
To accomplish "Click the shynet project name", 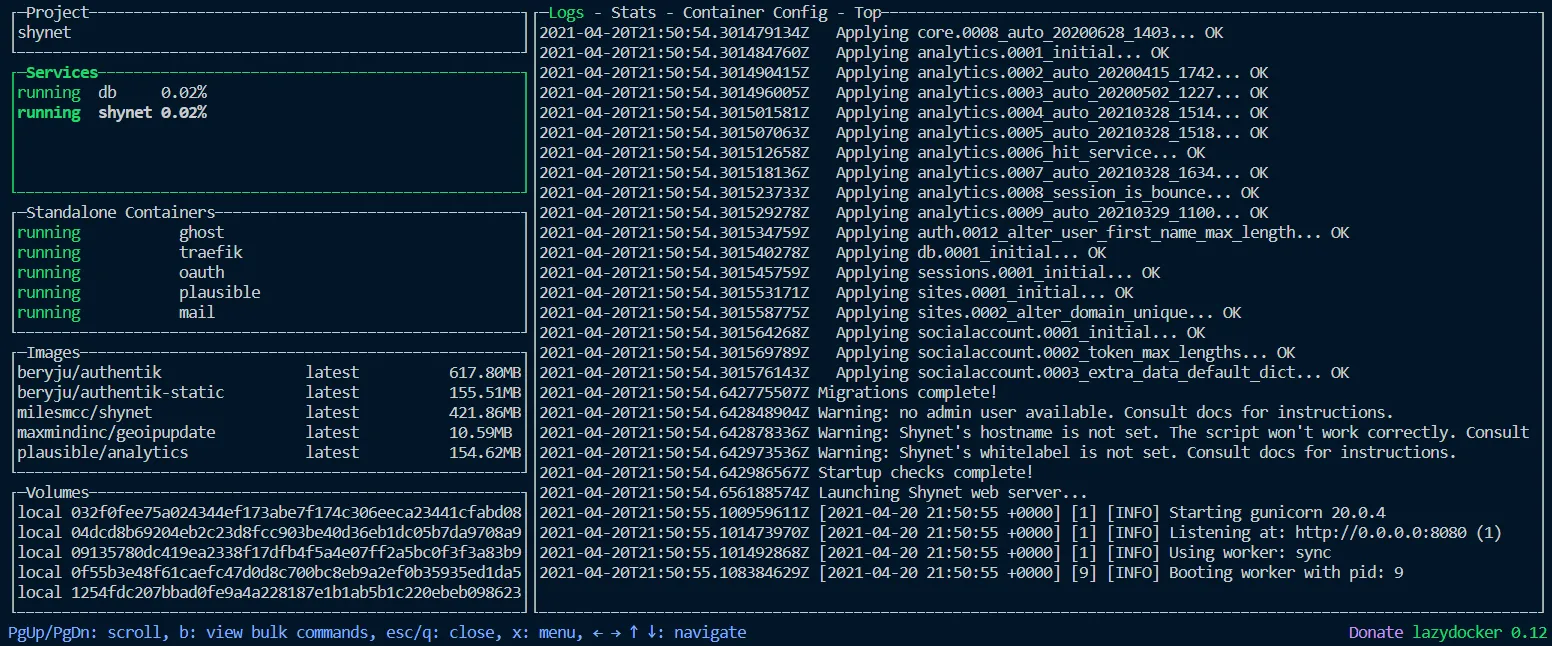I will (x=44, y=32).
